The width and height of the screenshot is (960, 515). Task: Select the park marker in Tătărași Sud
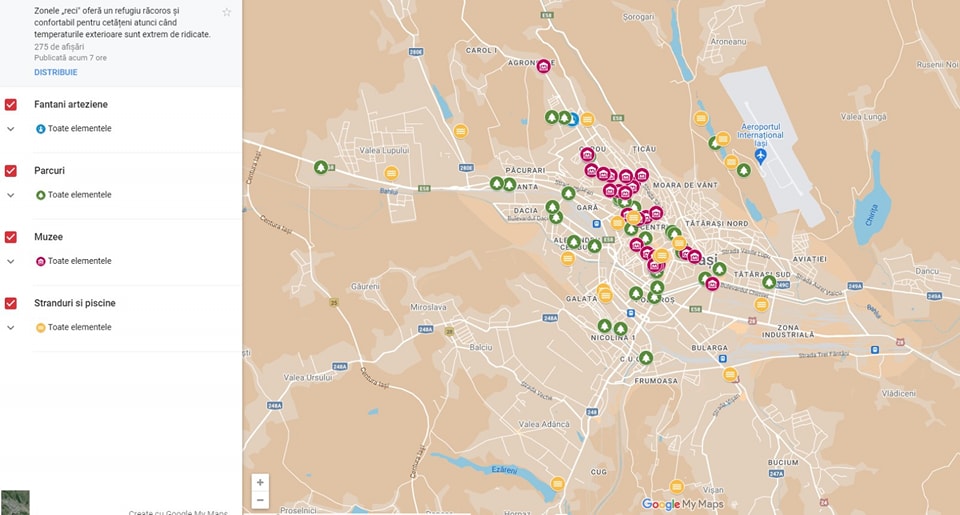click(x=768, y=283)
